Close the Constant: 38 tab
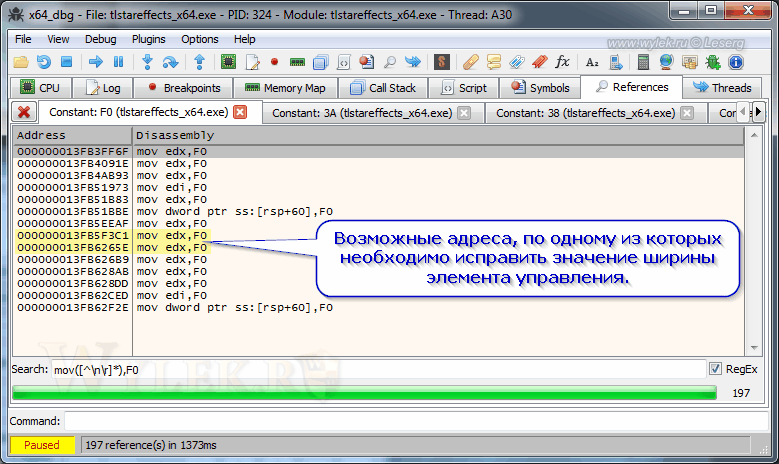The width and height of the screenshot is (779, 464). pyautogui.click(x=687, y=113)
